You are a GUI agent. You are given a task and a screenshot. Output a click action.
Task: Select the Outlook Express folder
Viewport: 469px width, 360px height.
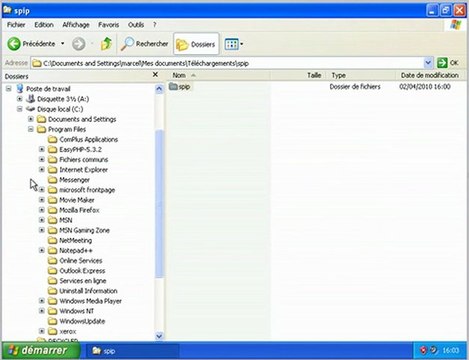click(x=76, y=271)
